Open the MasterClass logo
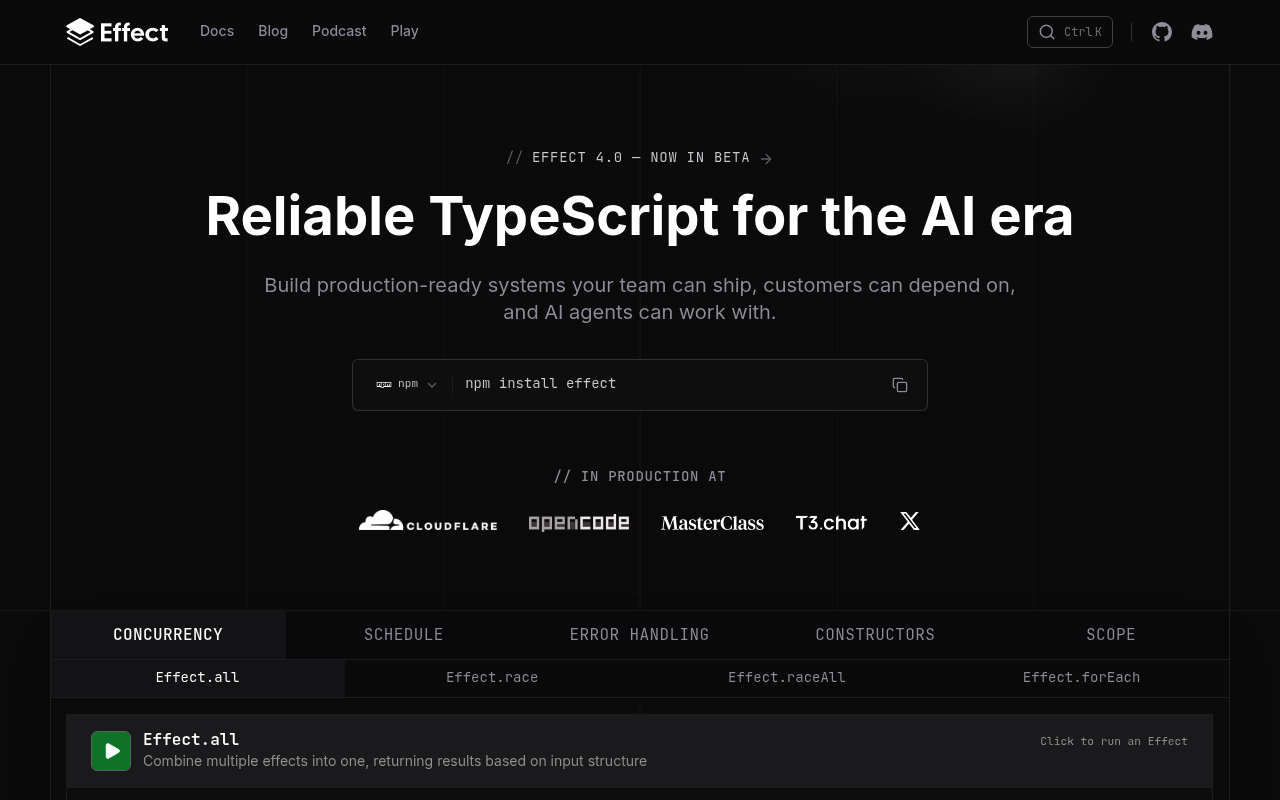Viewport: 1280px width, 800px height. coord(712,522)
